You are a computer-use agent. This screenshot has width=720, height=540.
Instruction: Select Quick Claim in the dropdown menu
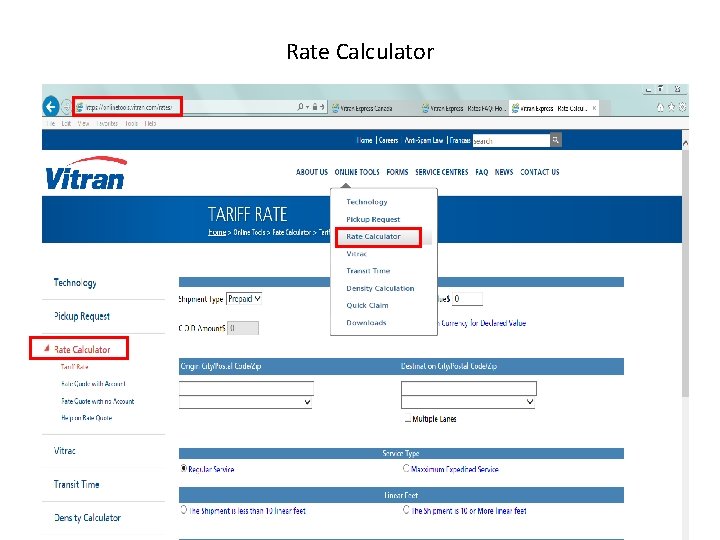367,305
